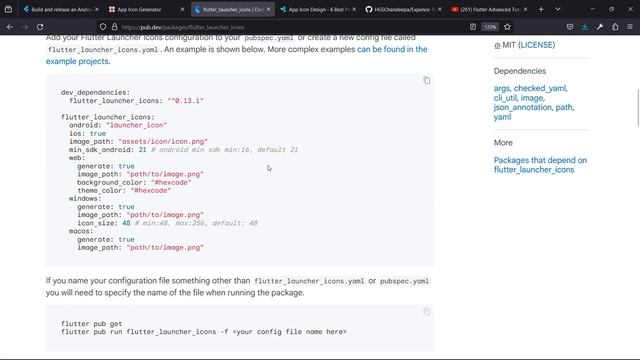Image resolution: width=640 pixels, height=360 pixels.
Task: Open the cli_util dependency link
Action: [x=505, y=98]
